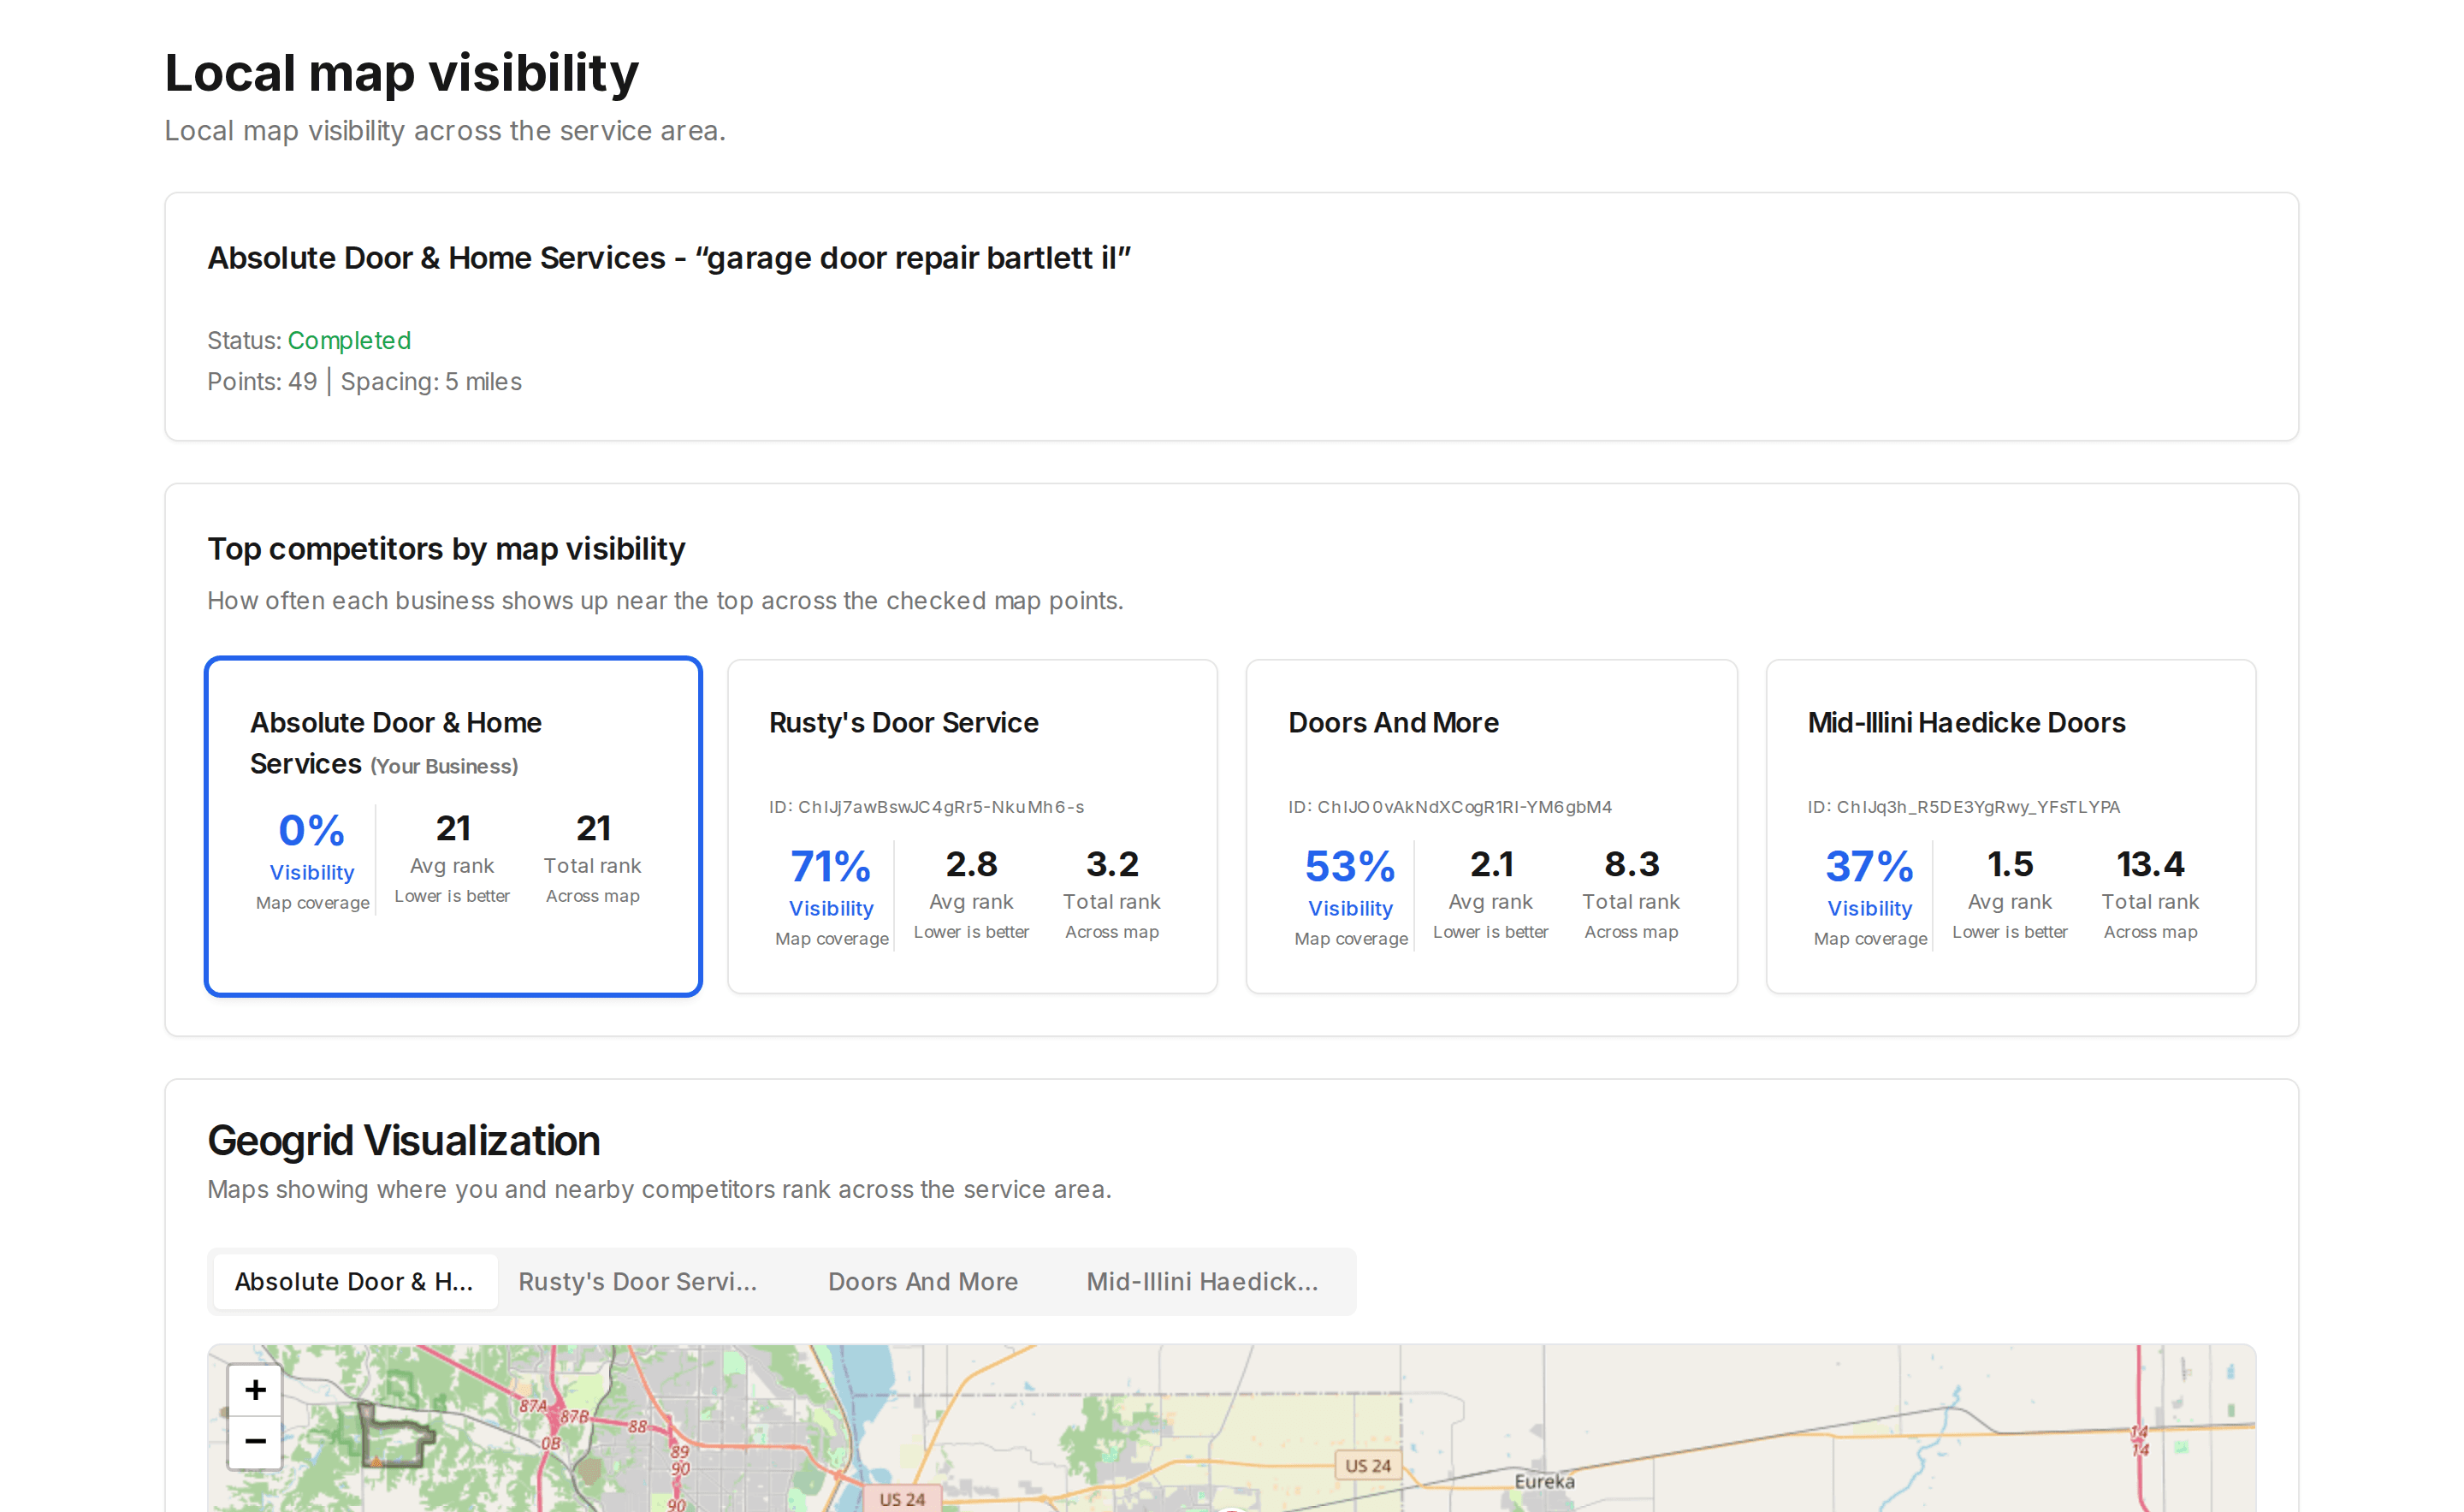The height and width of the screenshot is (1512, 2464).
Task: Click the US 24 road marker near Eureka
Action: point(1367,1465)
